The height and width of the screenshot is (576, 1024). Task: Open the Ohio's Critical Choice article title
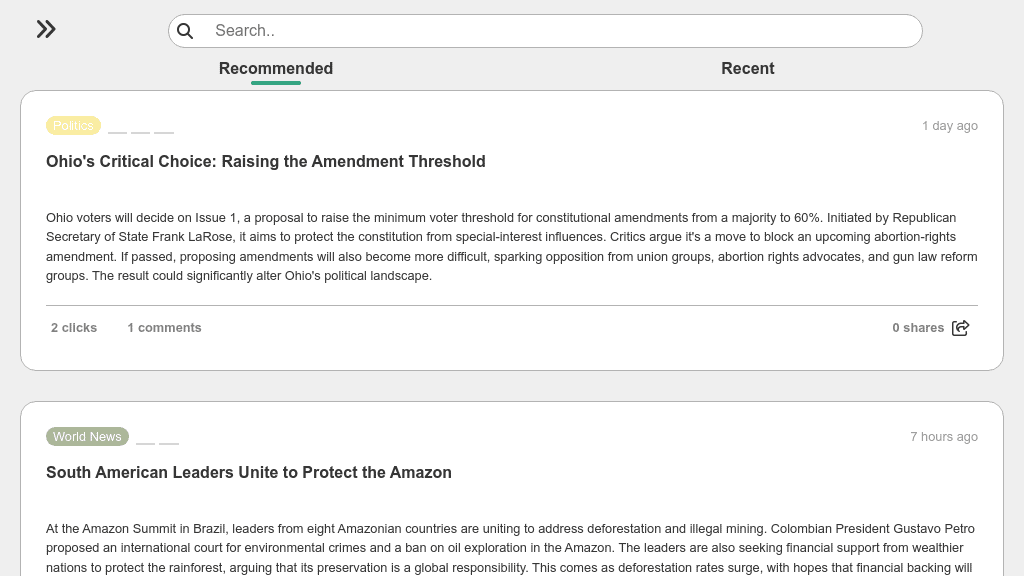(x=266, y=161)
